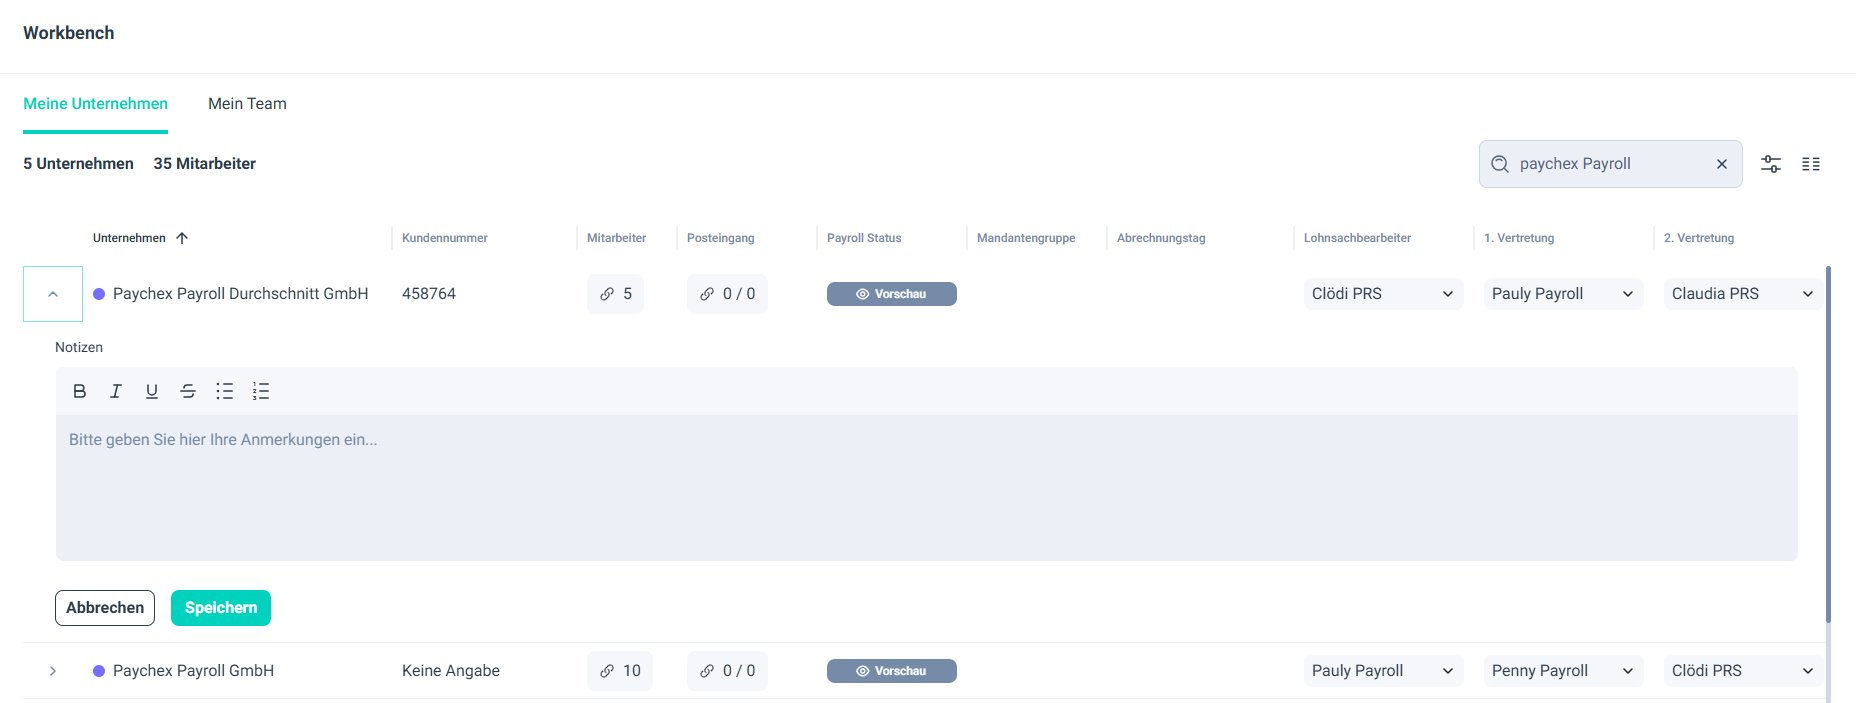Select the Meine Unternehmen tab
The image size is (1856, 703).
[96, 104]
